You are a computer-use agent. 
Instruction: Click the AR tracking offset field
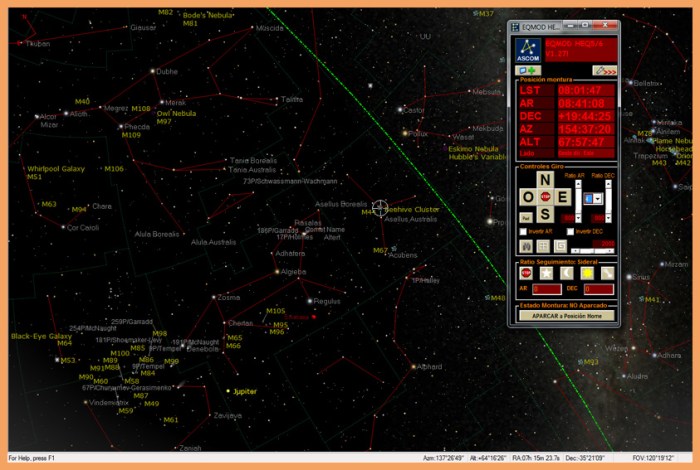[547, 289]
